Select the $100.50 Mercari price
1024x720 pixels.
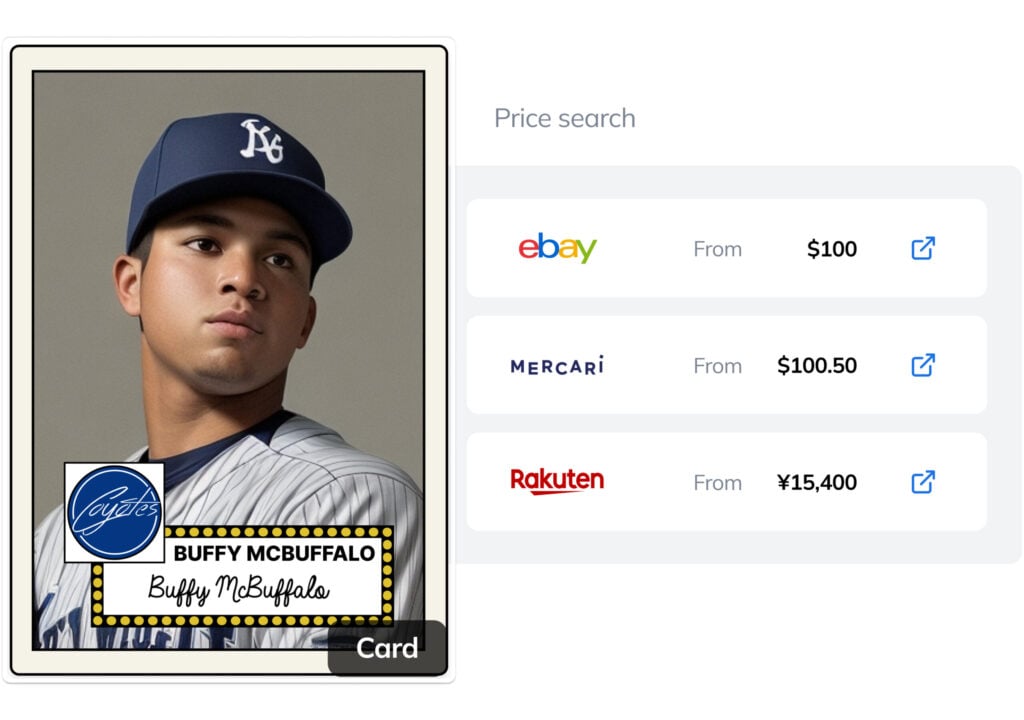[x=817, y=366]
